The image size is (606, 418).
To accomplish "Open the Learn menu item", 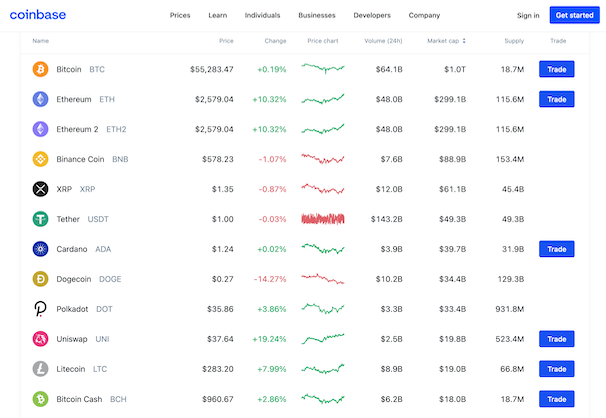I will coord(218,15).
